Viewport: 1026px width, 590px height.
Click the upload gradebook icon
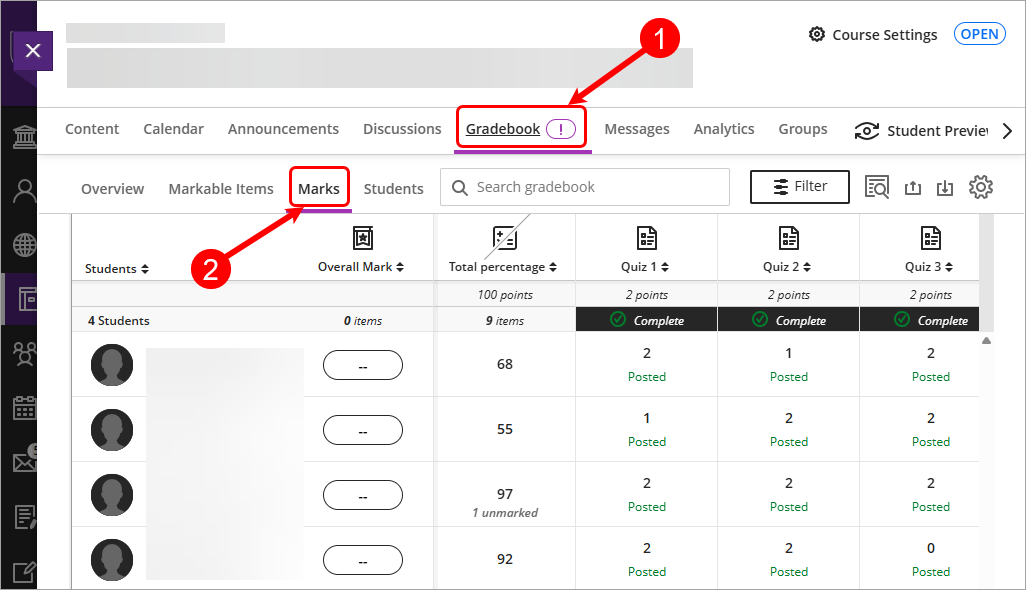click(912, 188)
